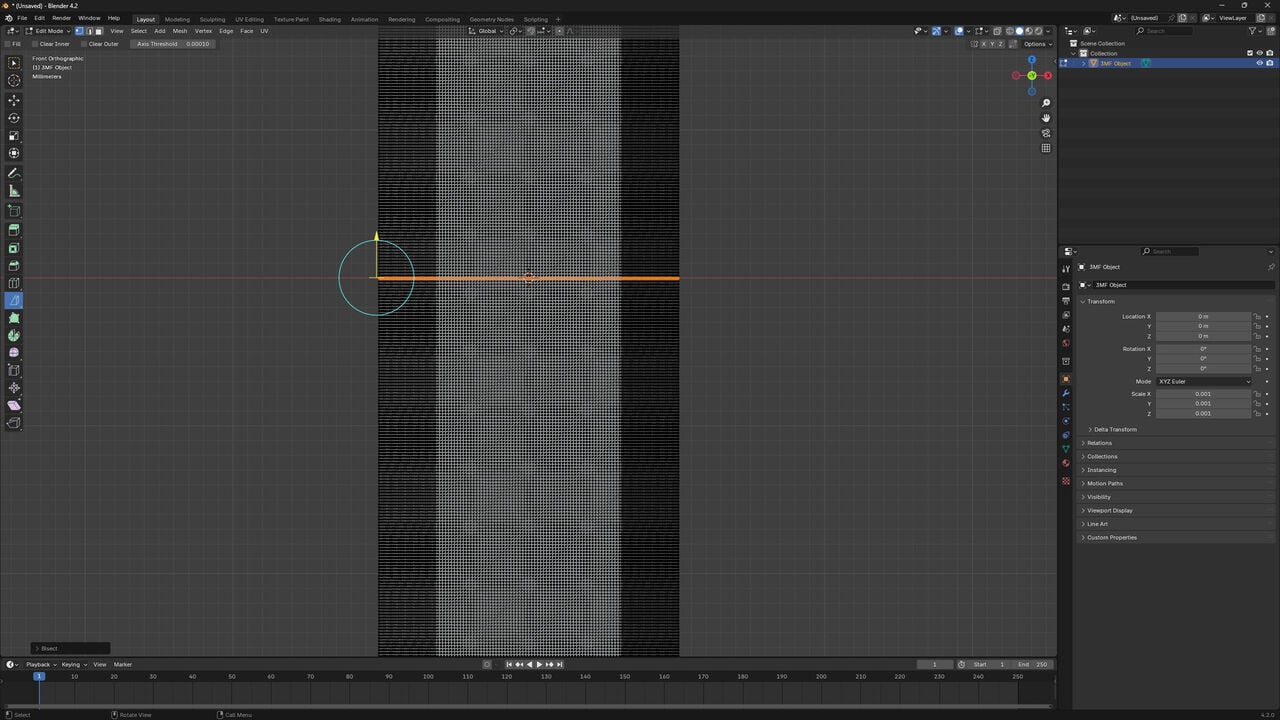Switch perspective/orthographic grid gizmo
The image size is (1280, 720).
point(1046,148)
